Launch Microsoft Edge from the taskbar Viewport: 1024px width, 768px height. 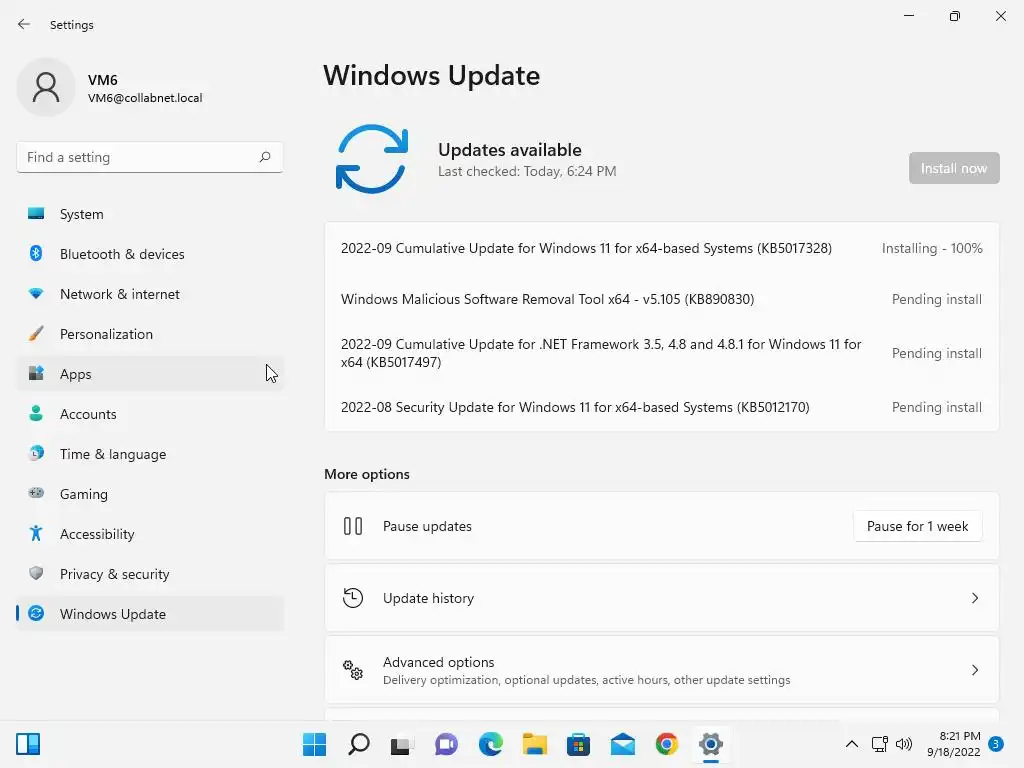click(490, 744)
